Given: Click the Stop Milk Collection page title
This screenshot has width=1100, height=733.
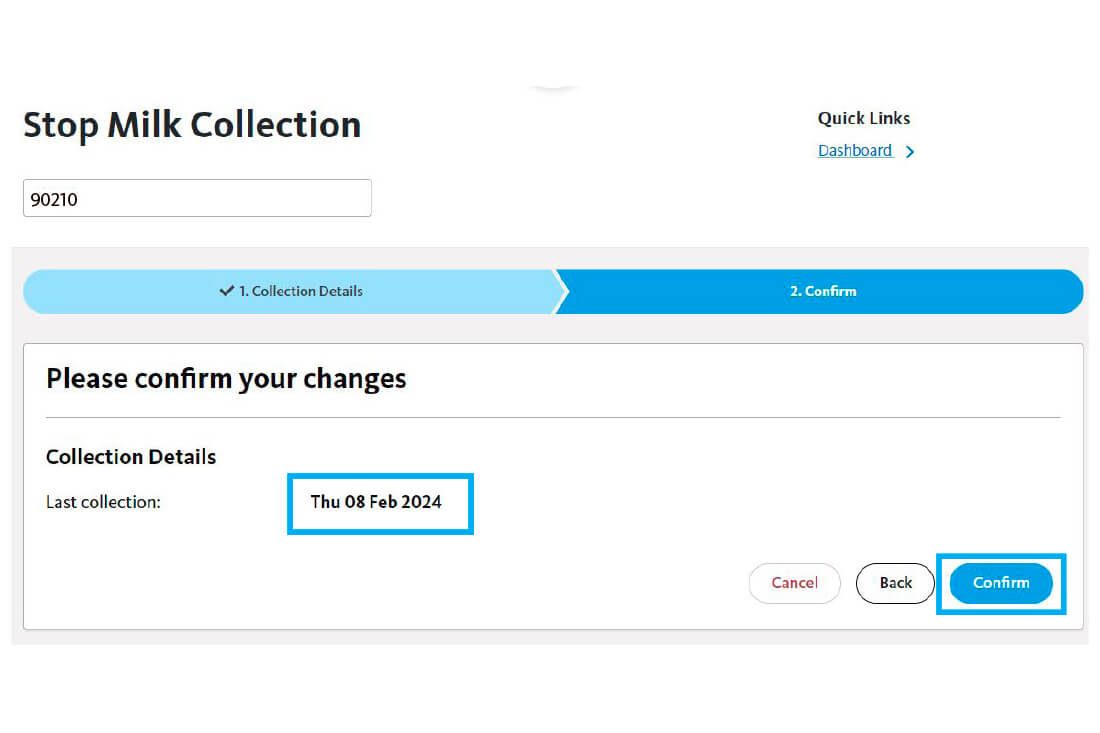Looking at the screenshot, I should 192,125.
